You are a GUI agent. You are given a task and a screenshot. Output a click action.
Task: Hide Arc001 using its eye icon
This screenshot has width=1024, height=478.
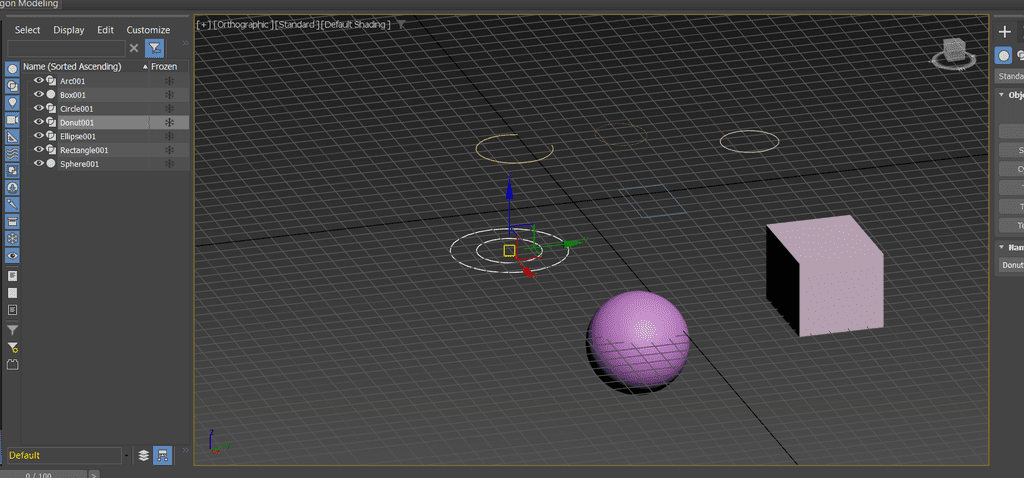point(39,81)
